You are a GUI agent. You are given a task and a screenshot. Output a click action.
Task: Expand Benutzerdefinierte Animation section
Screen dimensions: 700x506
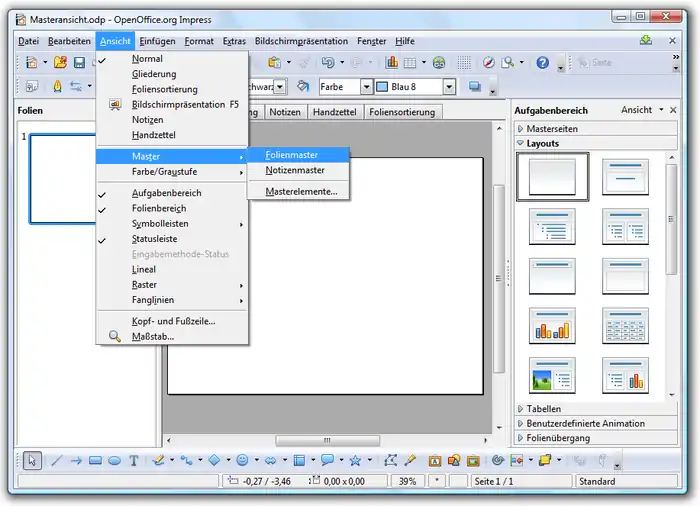tap(596, 423)
